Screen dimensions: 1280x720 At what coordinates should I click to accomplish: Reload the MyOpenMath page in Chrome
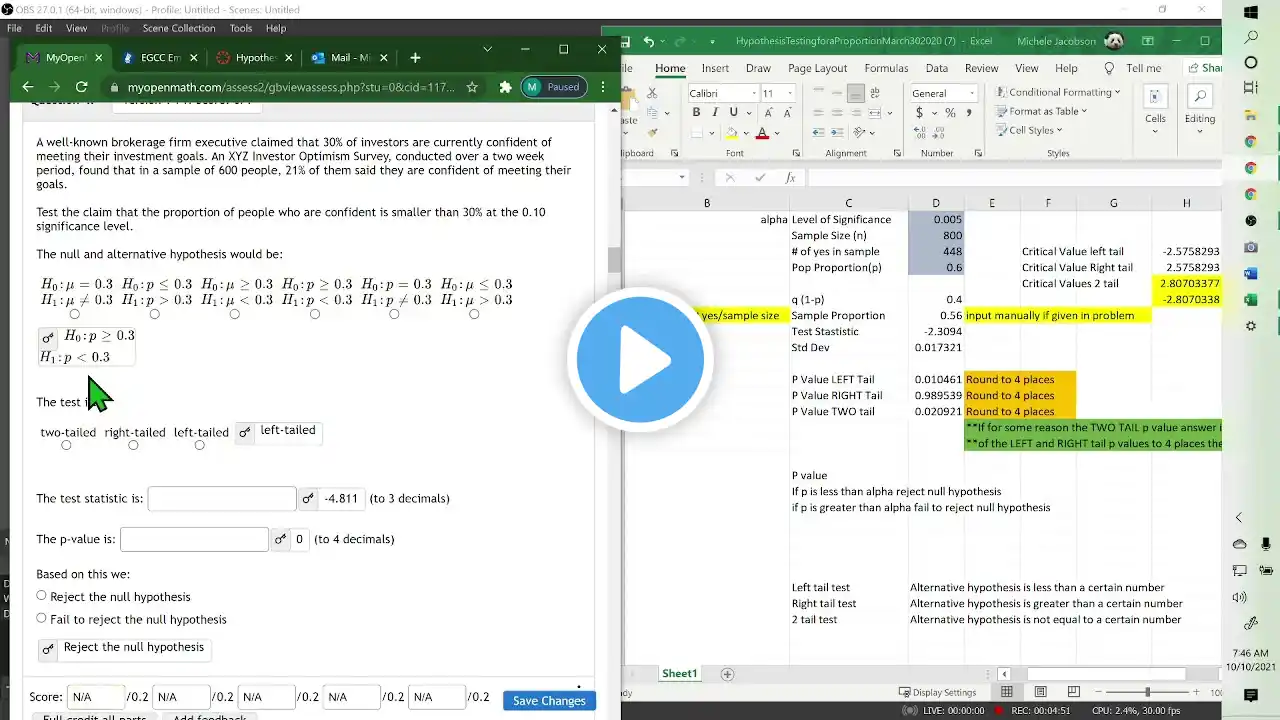click(x=82, y=87)
